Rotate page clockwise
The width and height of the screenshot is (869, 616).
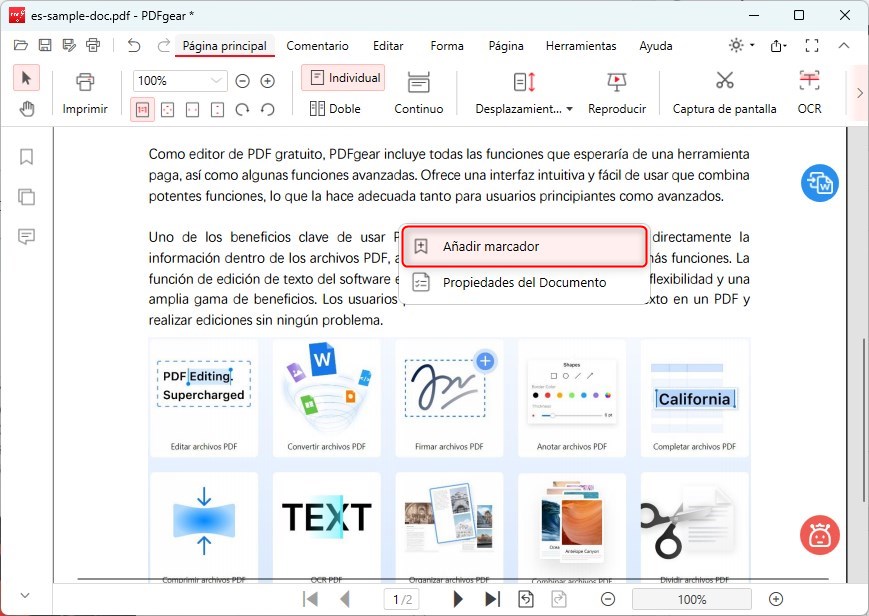(x=242, y=110)
